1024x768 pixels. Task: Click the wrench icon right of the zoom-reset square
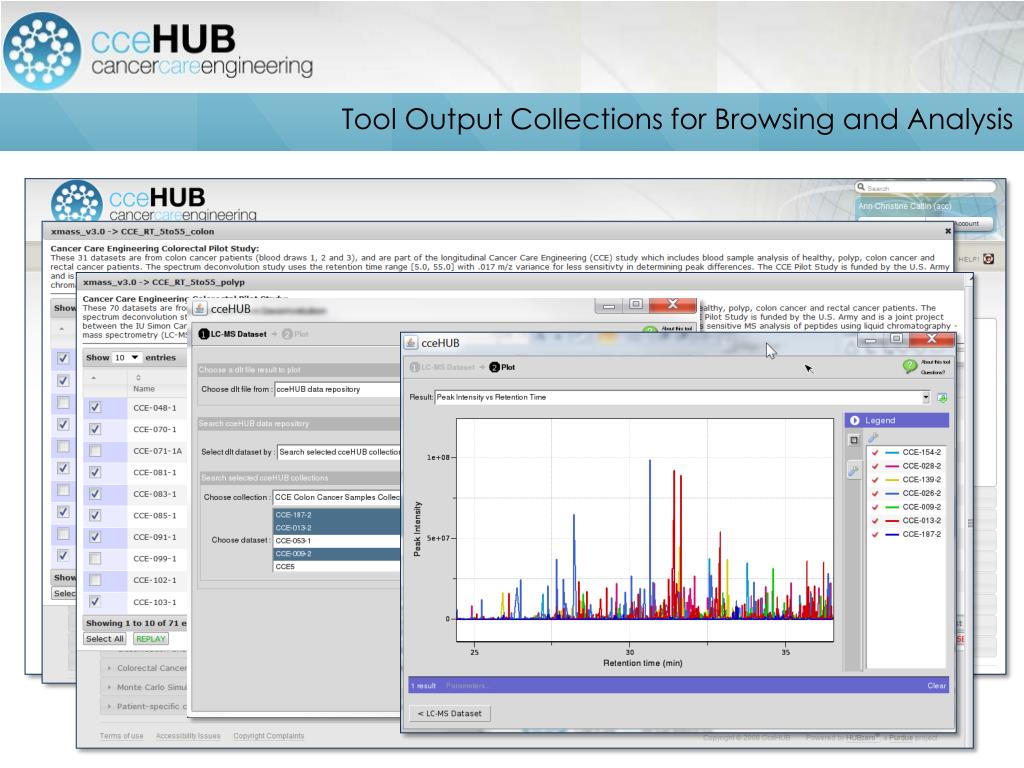[873, 438]
